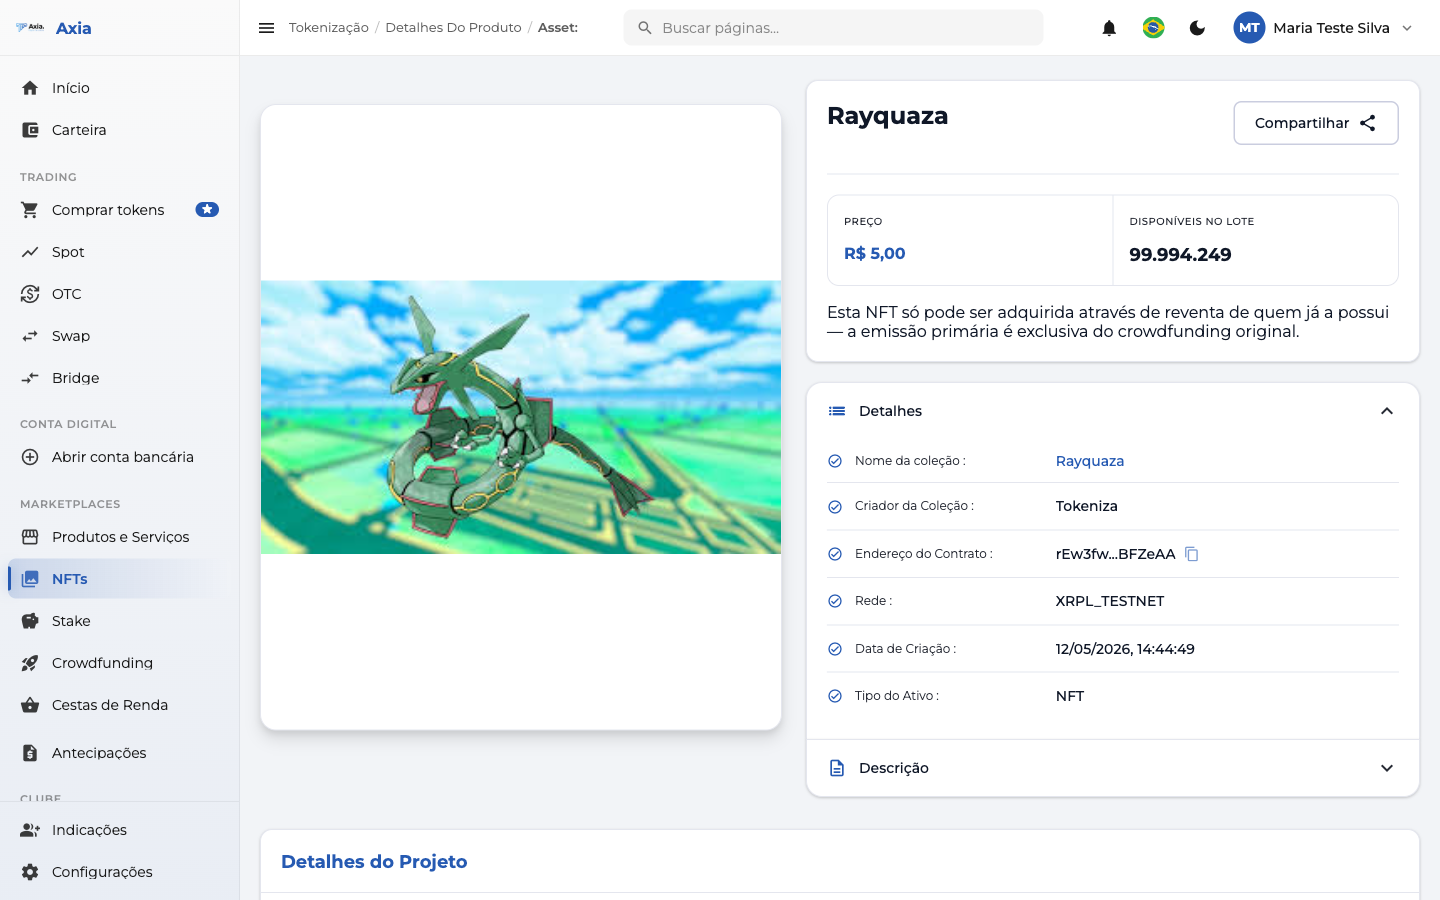
Task: Open Spot trading
Action: coord(120,252)
